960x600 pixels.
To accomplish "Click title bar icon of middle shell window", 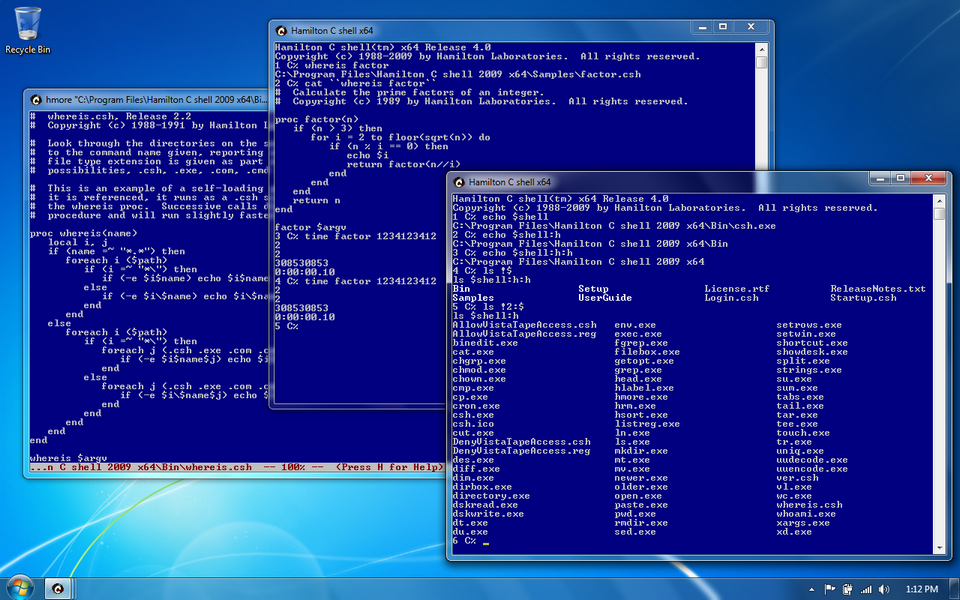I will point(281,31).
